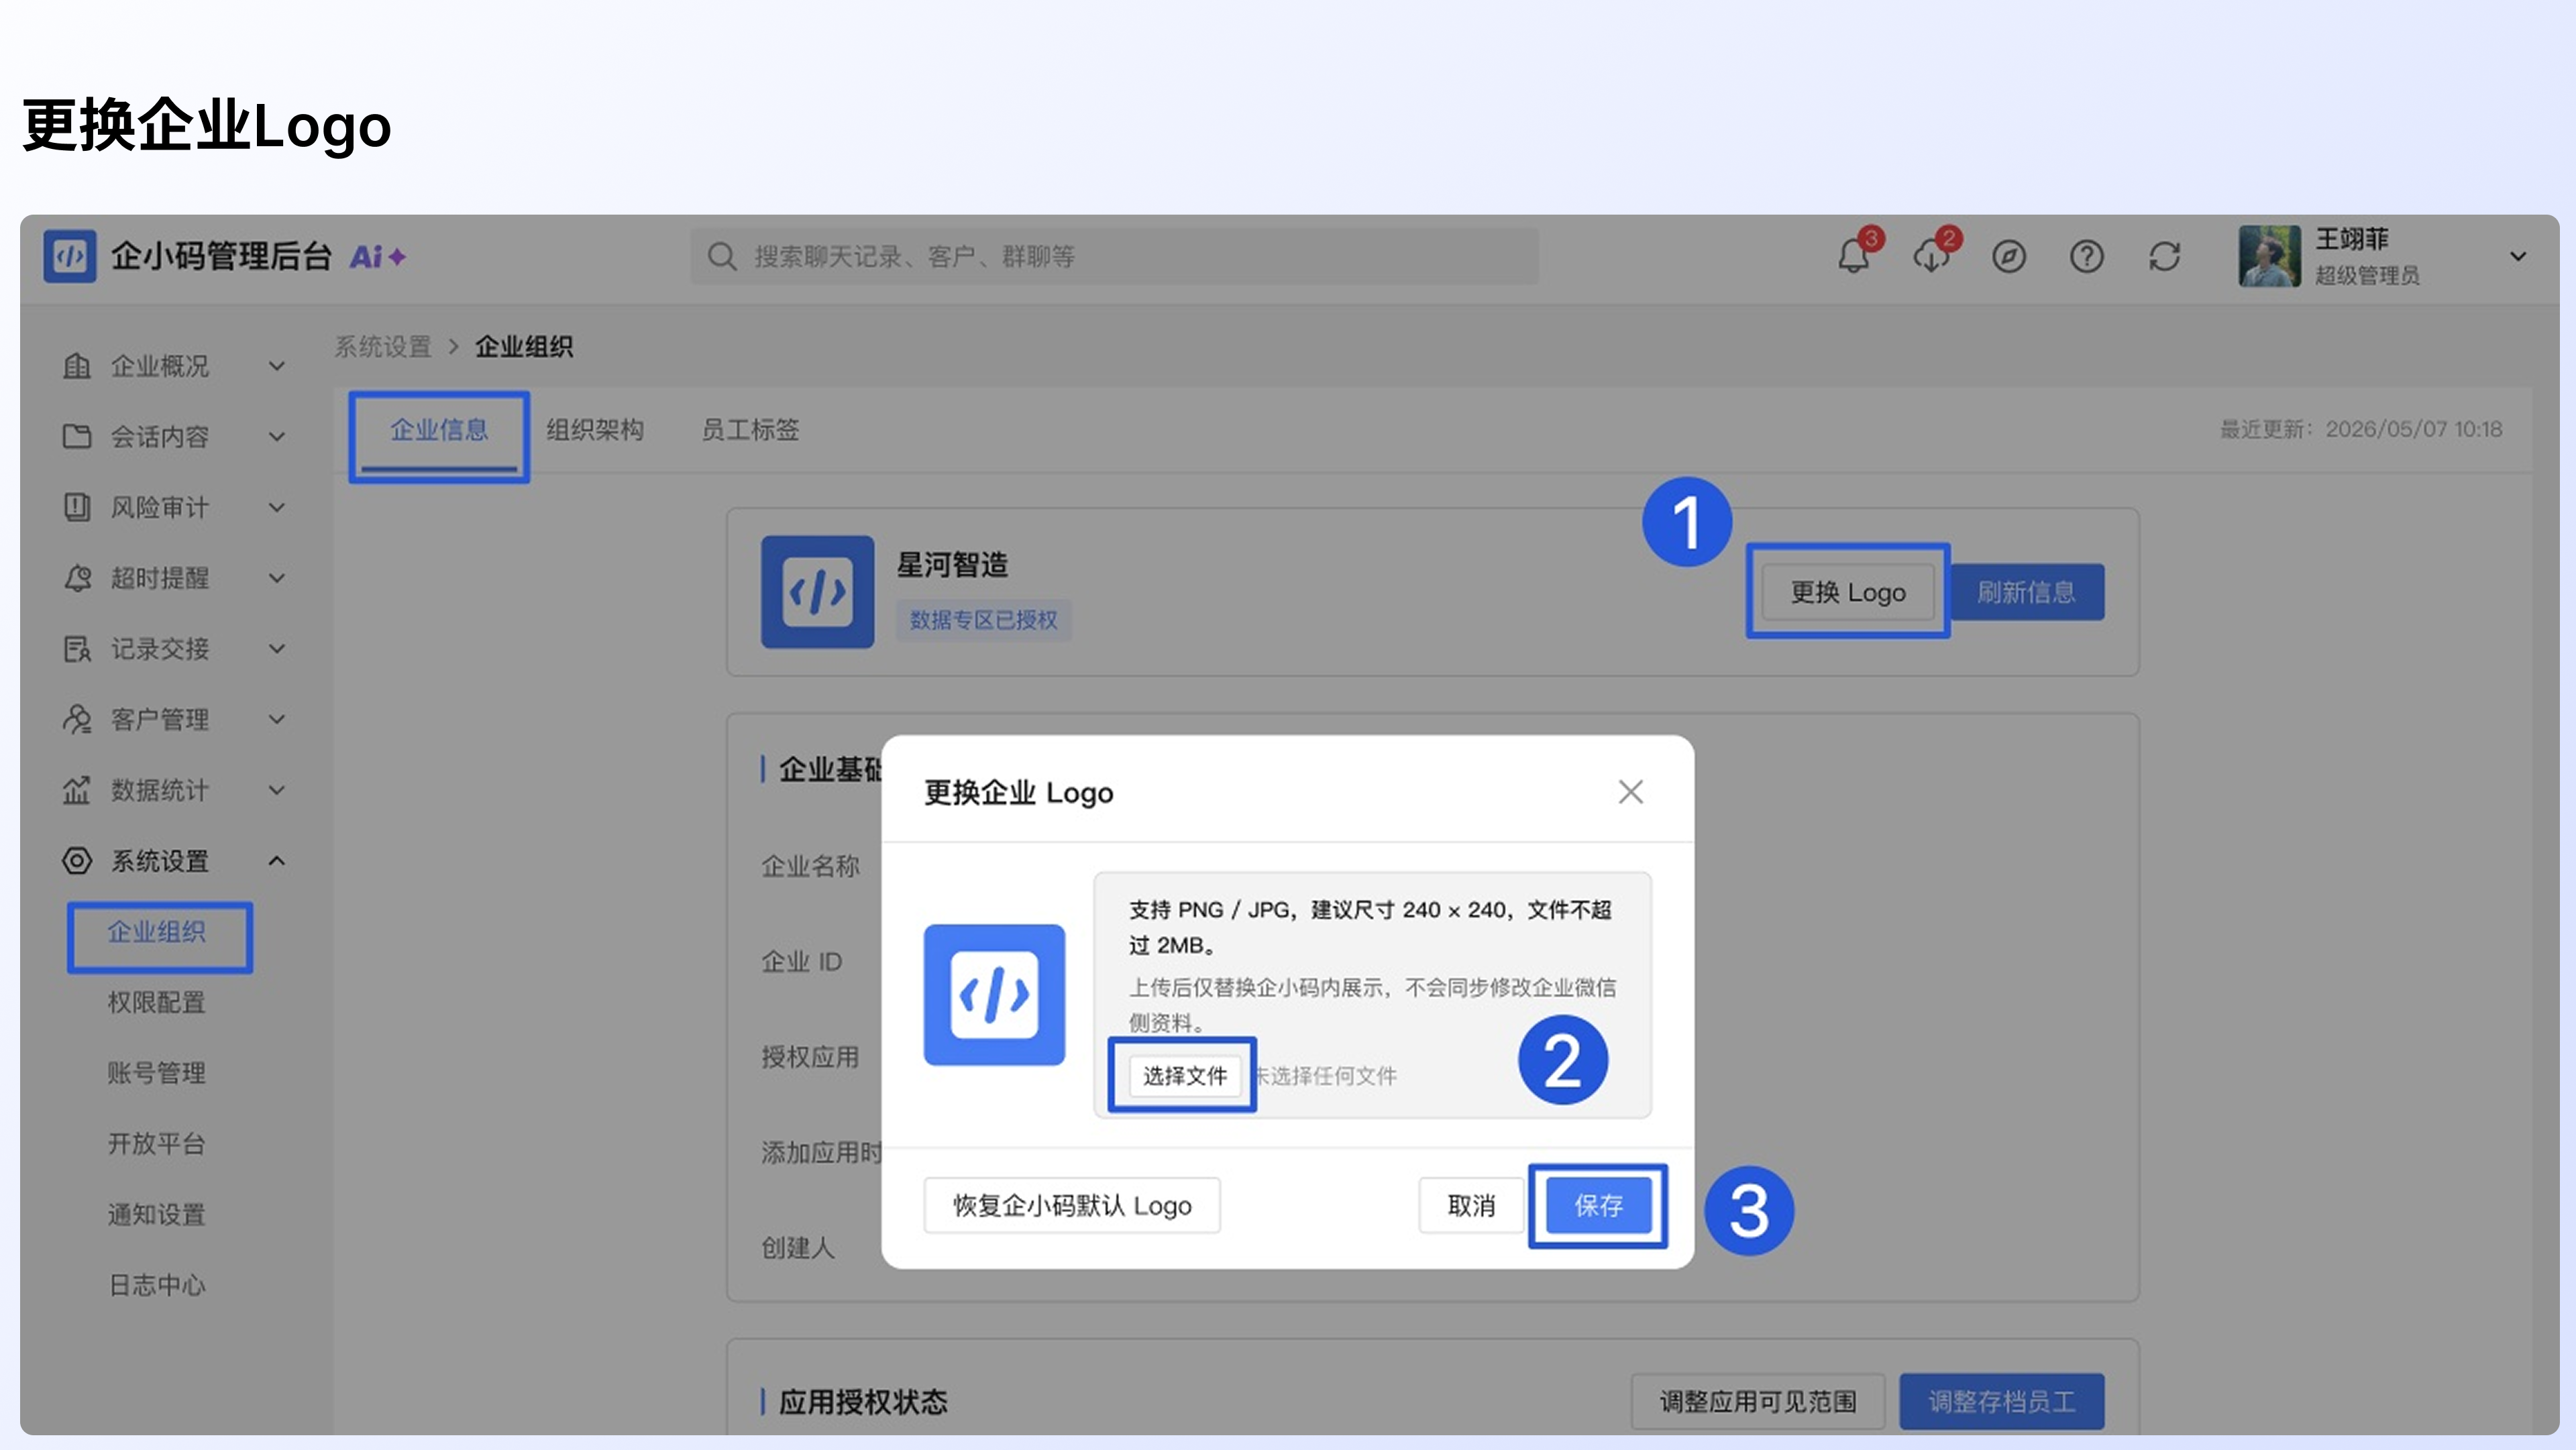
Task: Click 取消 in the dialog
Action: click(1471, 1206)
